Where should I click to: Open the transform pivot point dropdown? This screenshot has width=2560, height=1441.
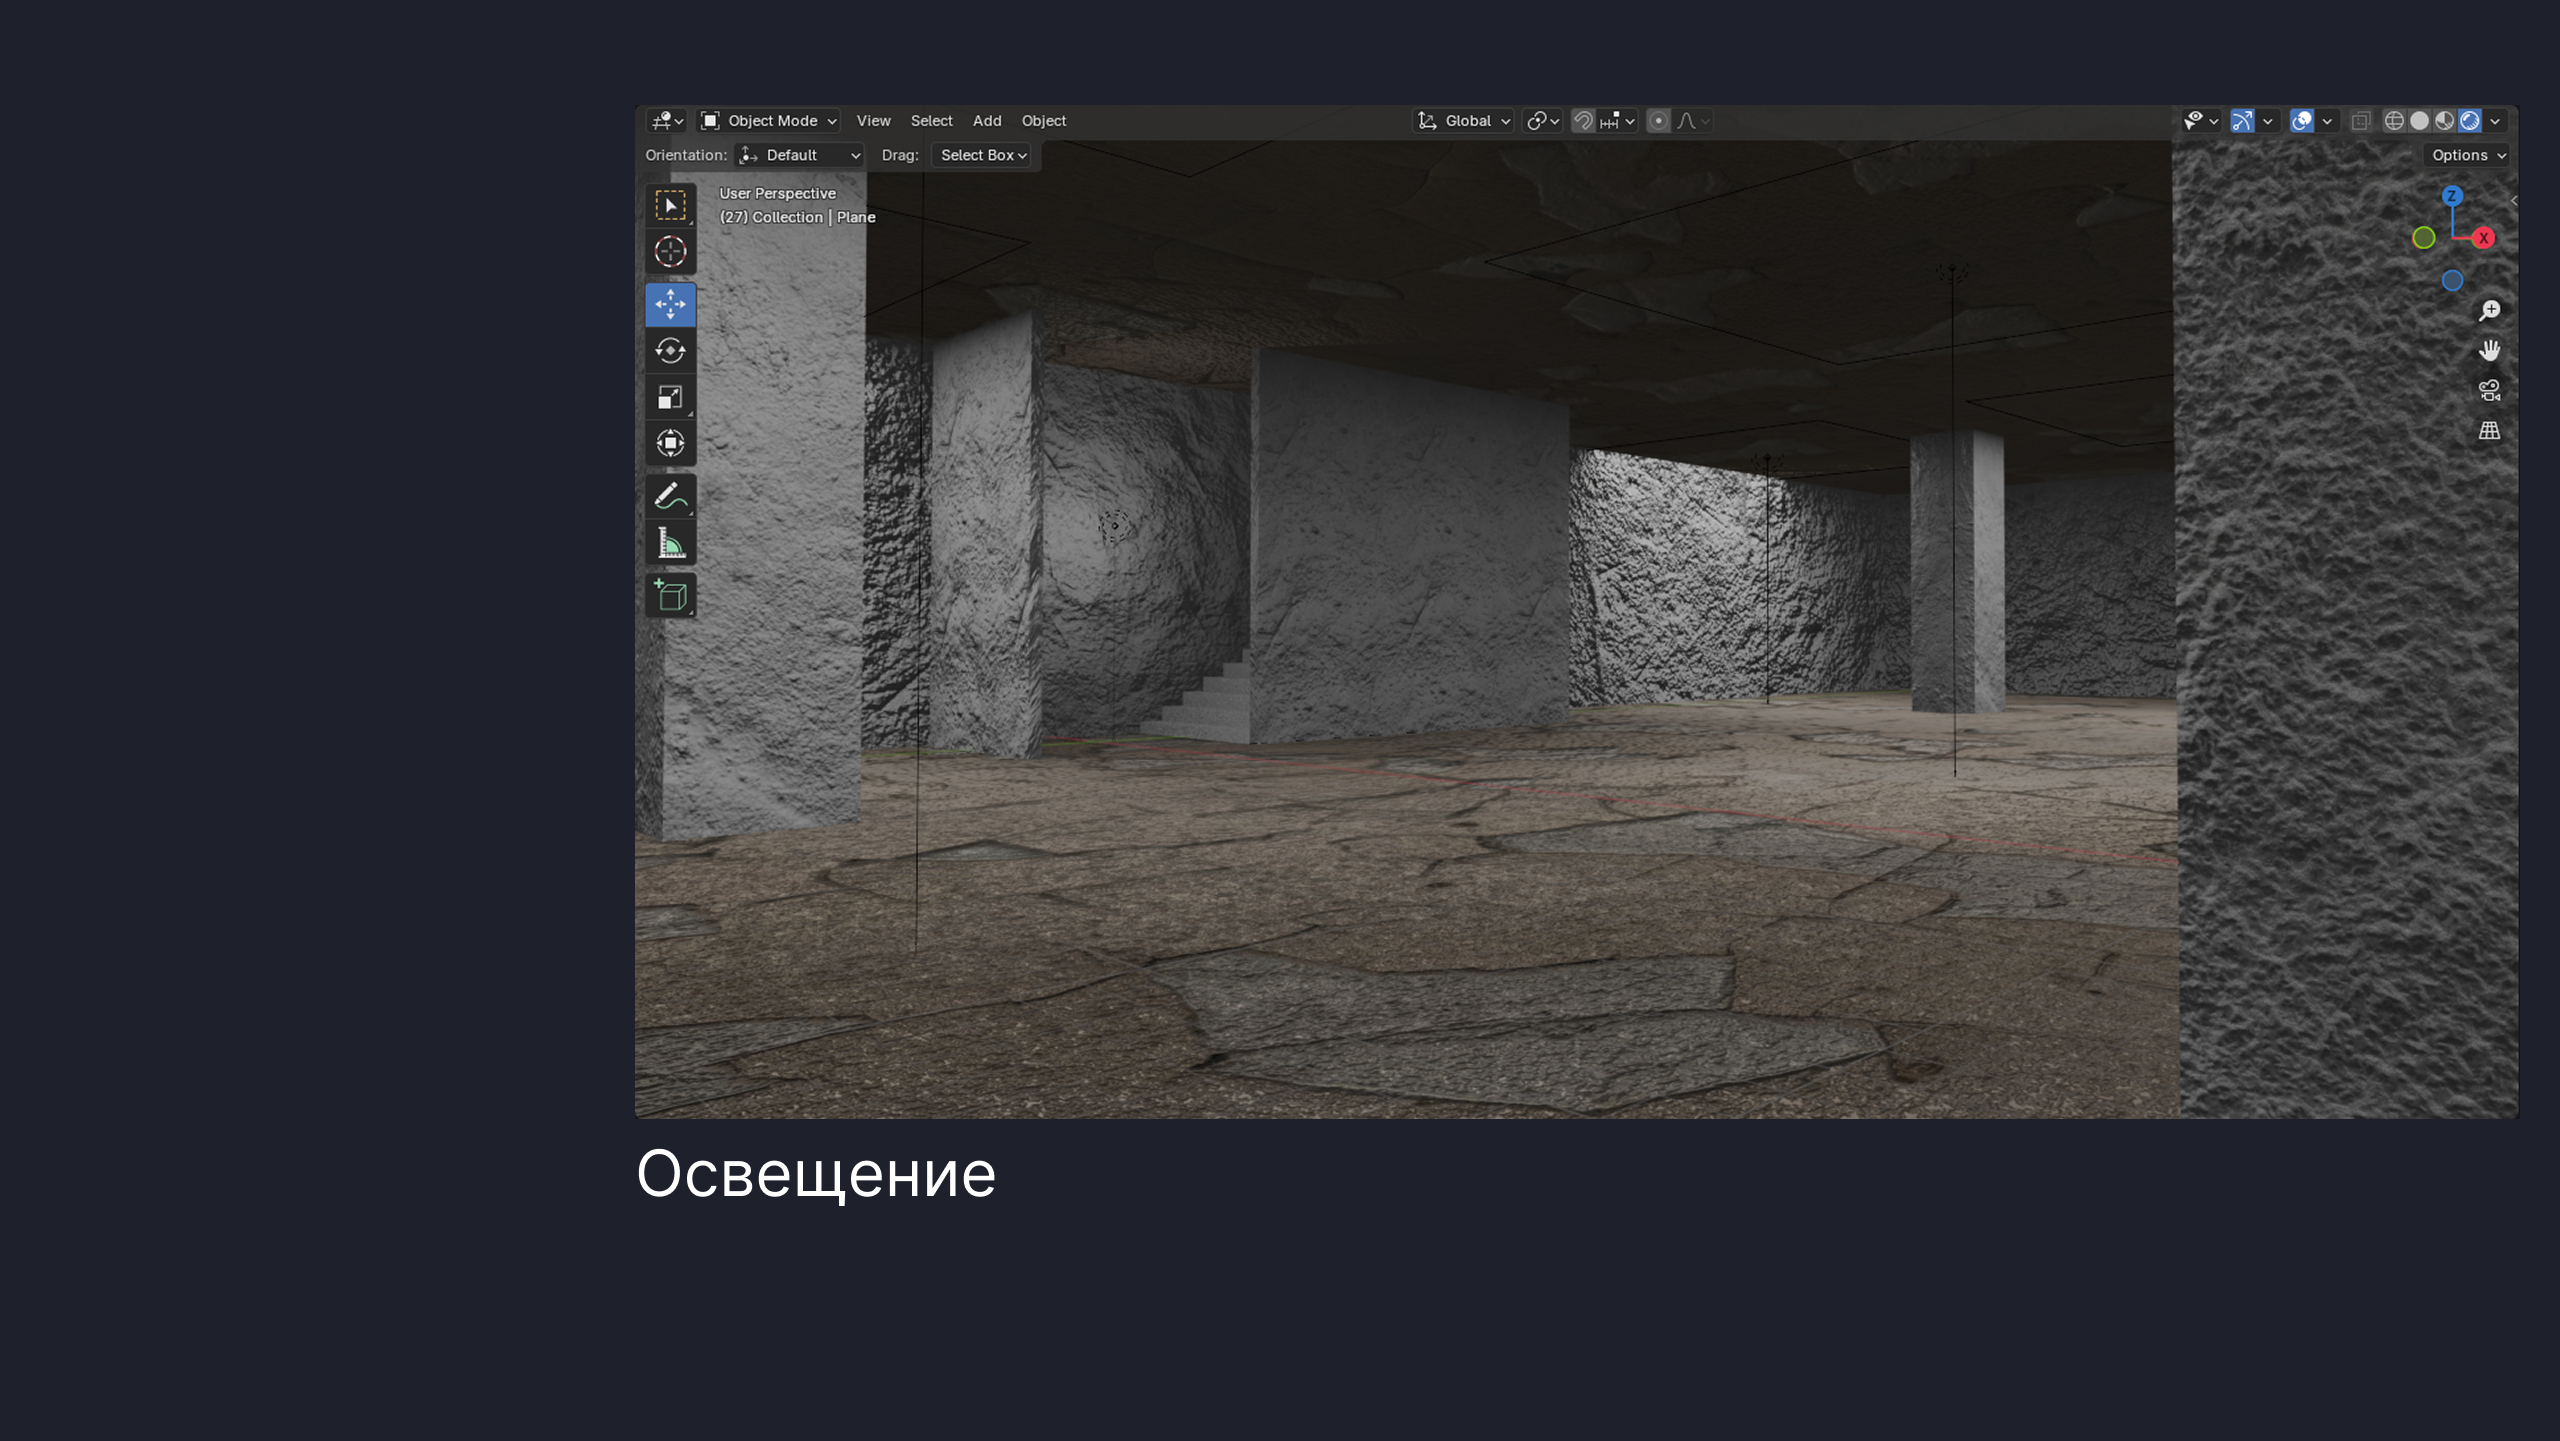1543,121
